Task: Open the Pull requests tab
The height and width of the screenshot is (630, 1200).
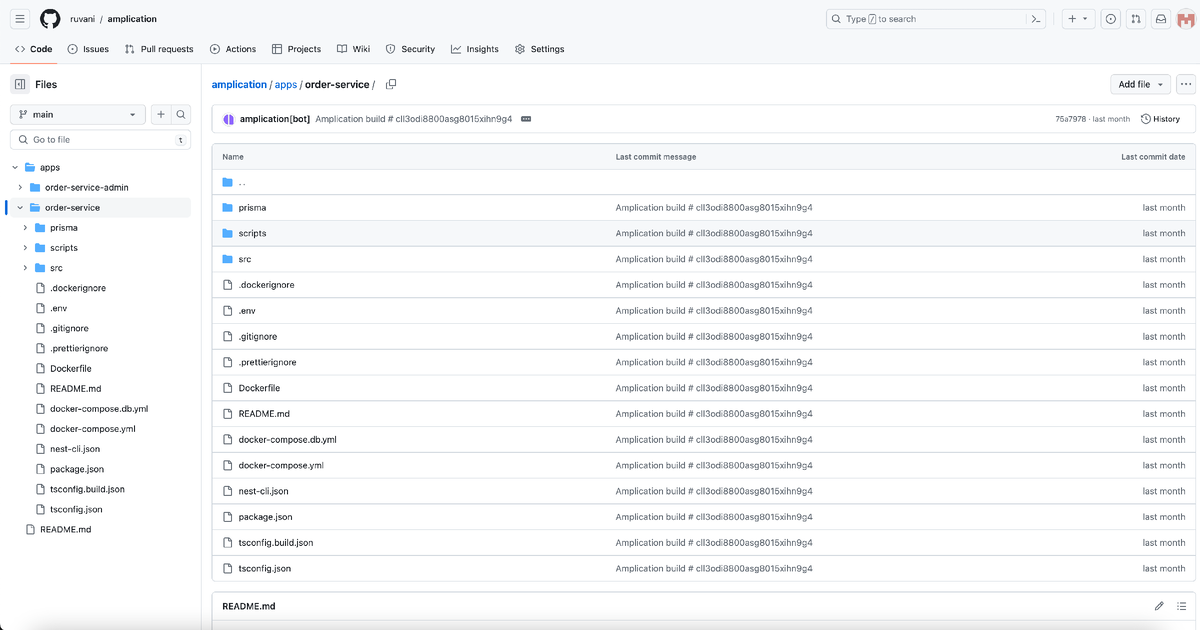Action: click(x=159, y=49)
